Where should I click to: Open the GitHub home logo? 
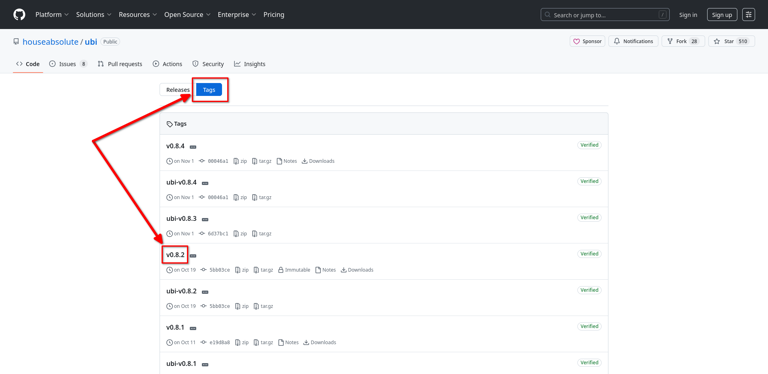tap(19, 15)
